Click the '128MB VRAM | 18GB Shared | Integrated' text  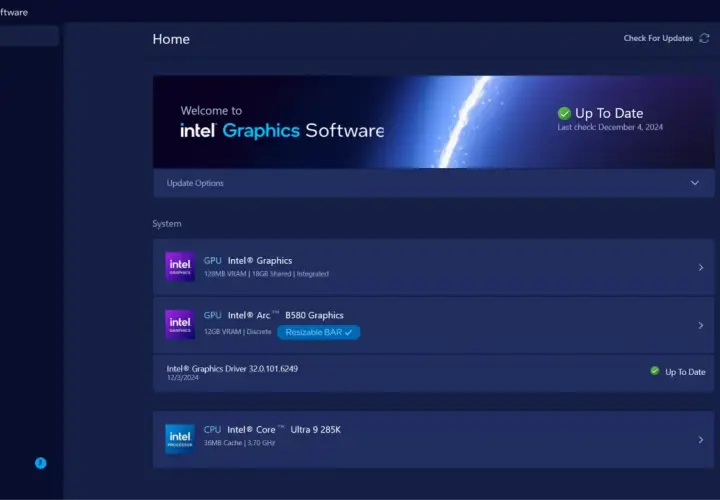coord(266,274)
